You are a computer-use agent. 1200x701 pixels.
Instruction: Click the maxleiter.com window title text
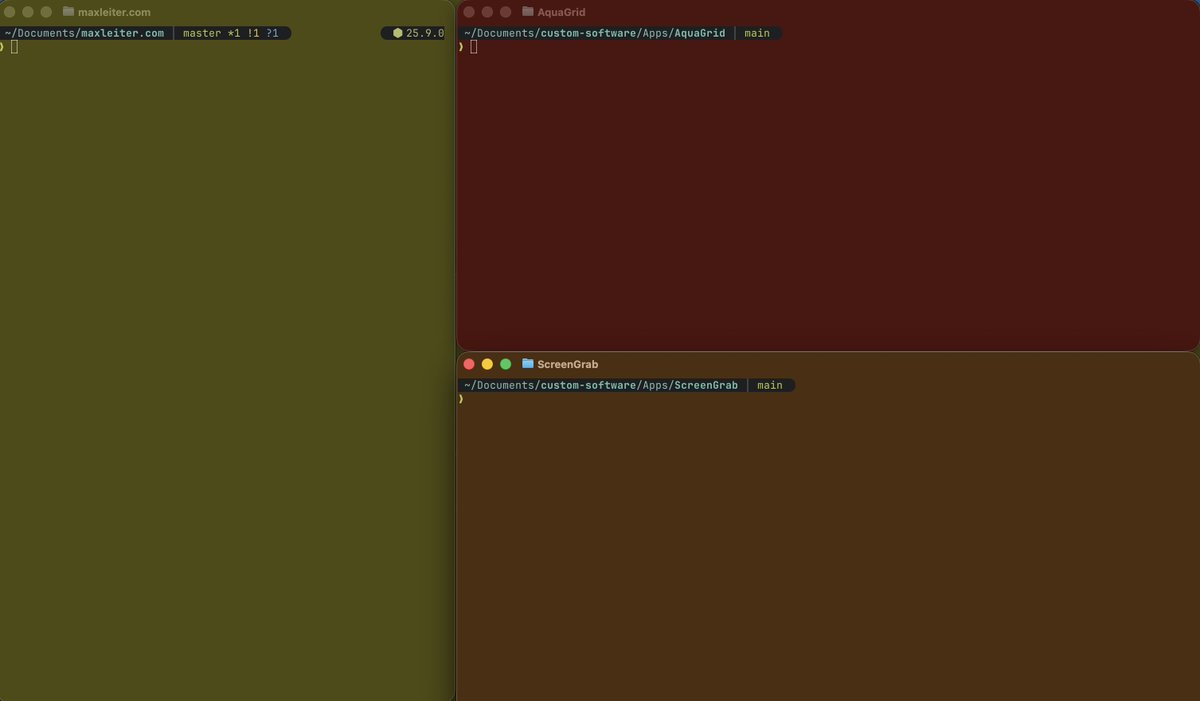[114, 12]
